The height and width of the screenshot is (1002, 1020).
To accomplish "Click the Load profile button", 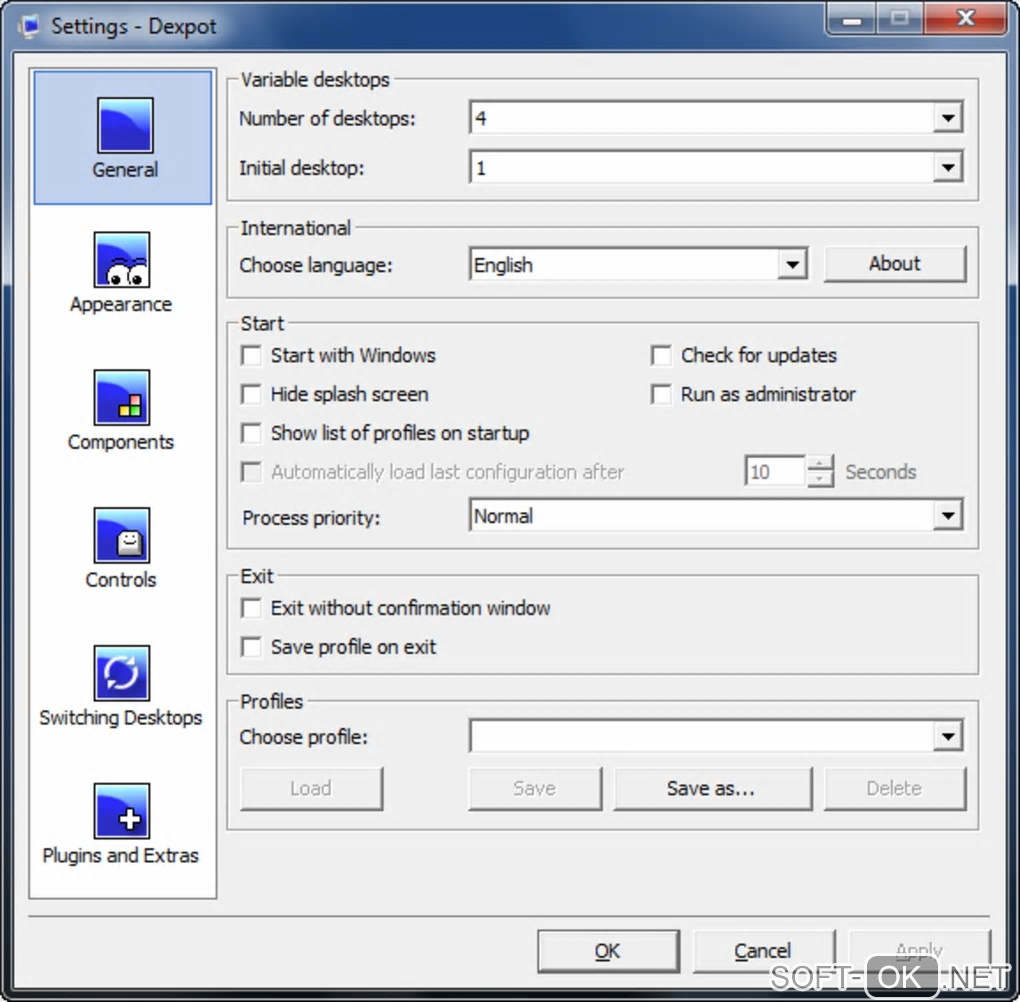I will tap(312, 789).
